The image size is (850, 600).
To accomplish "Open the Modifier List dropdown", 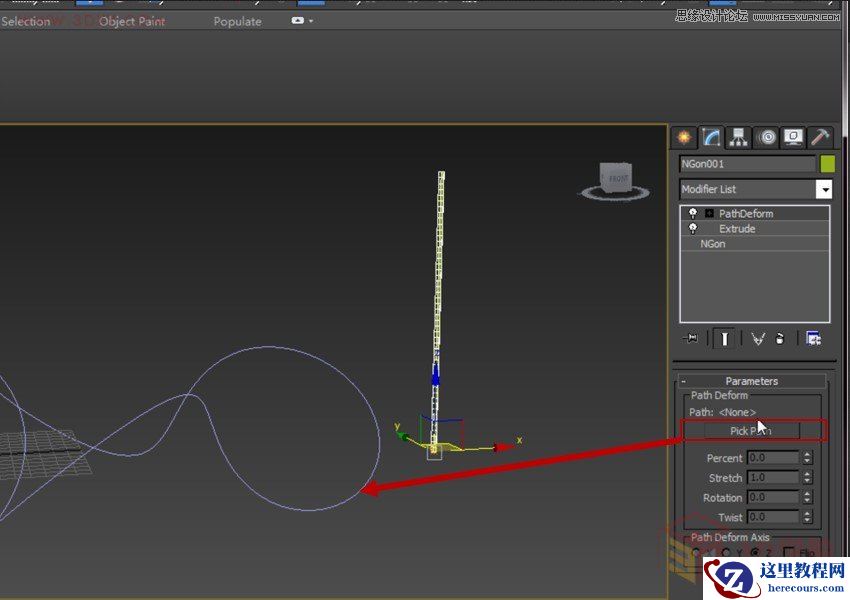I will pyautogui.click(x=824, y=189).
